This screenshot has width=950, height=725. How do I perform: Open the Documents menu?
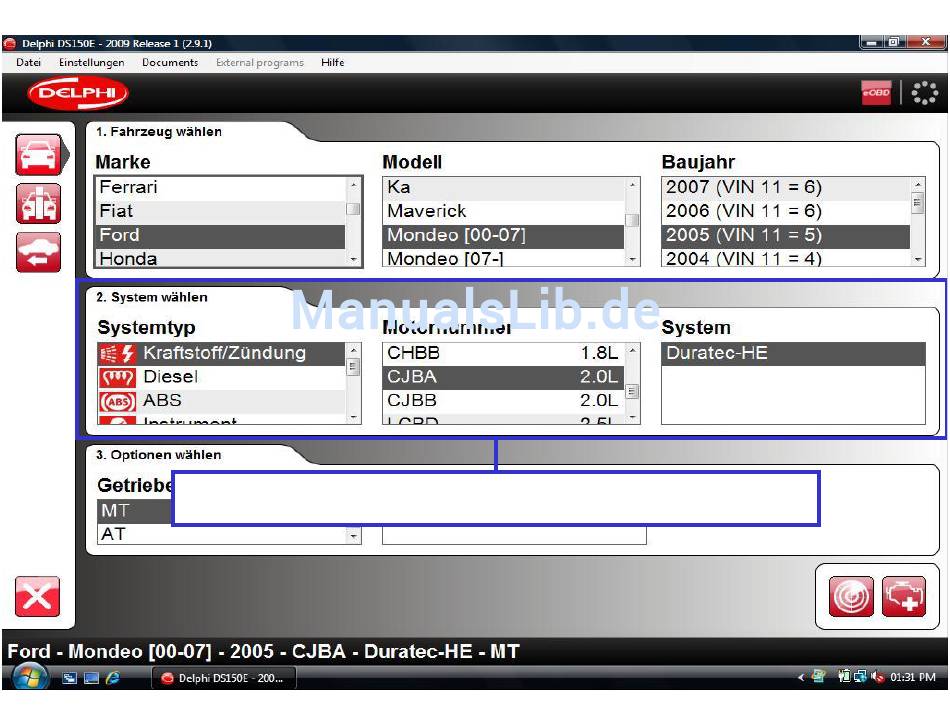pos(170,62)
